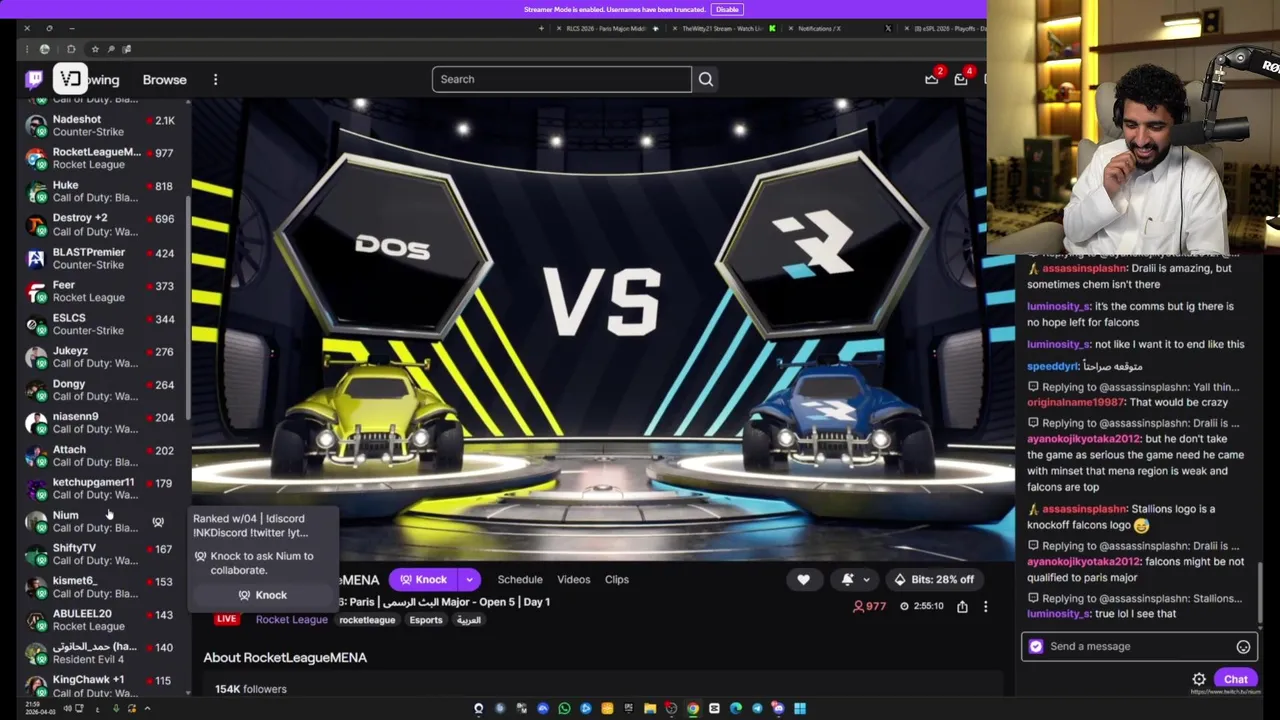Open the Rocket League category link
The width and height of the screenshot is (1280, 720).
point(292,619)
